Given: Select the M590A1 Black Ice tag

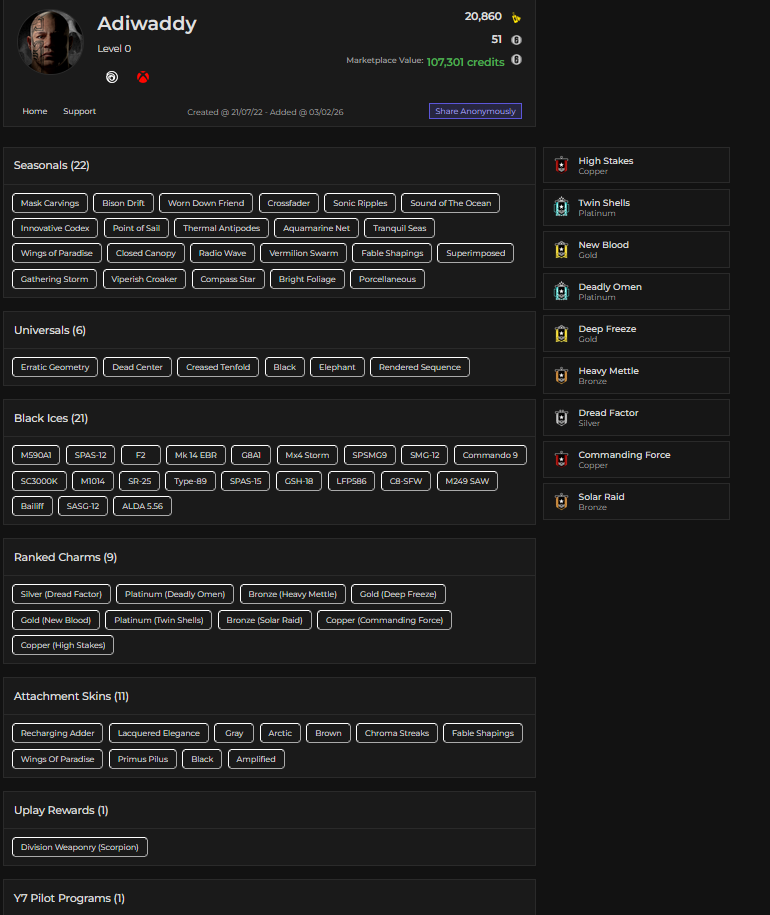Looking at the screenshot, I should click(36, 455).
